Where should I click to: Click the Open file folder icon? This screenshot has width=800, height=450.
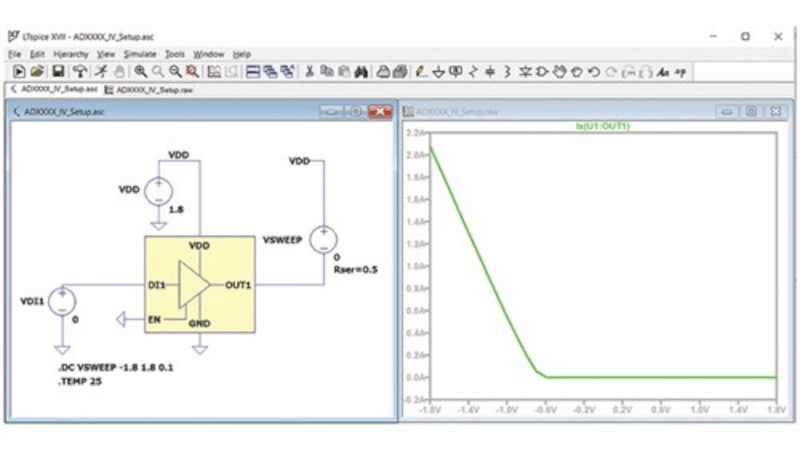37,72
